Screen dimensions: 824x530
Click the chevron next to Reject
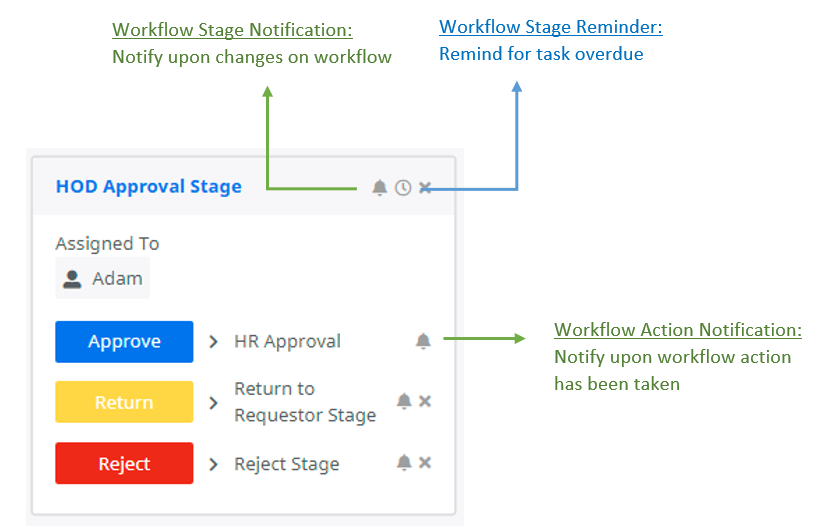click(213, 464)
